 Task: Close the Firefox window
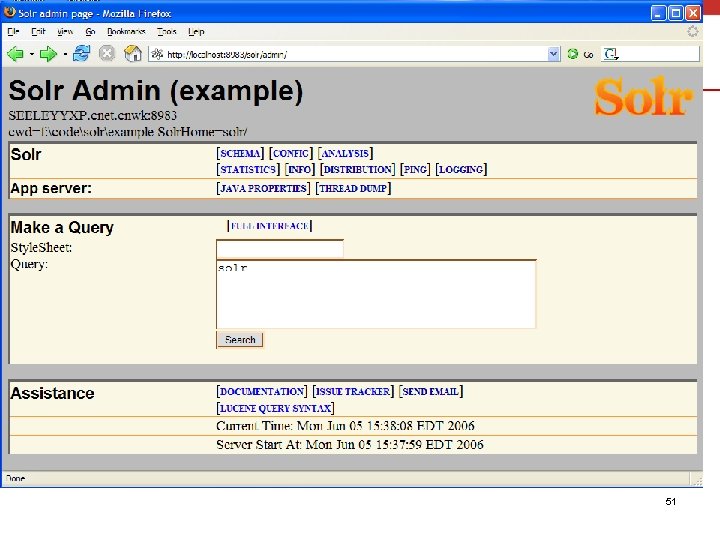coord(693,13)
